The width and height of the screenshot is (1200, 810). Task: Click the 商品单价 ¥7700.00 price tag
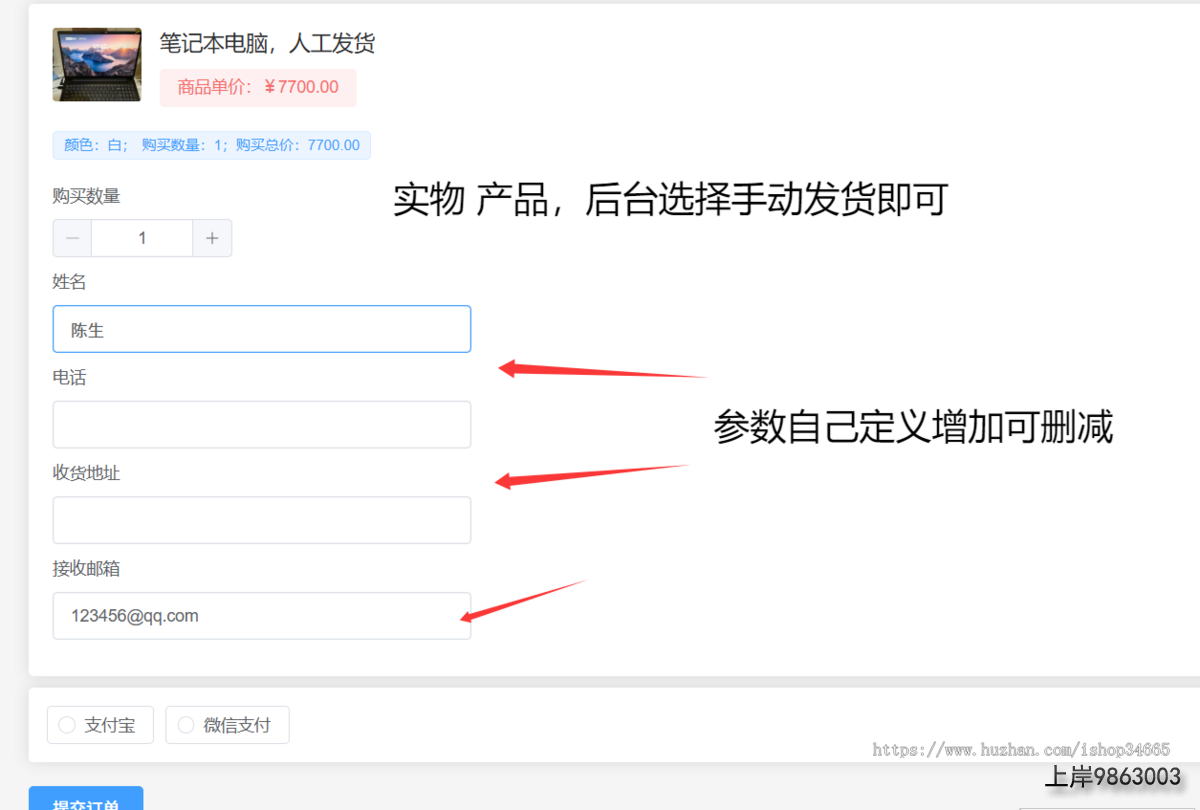click(x=258, y=88)
